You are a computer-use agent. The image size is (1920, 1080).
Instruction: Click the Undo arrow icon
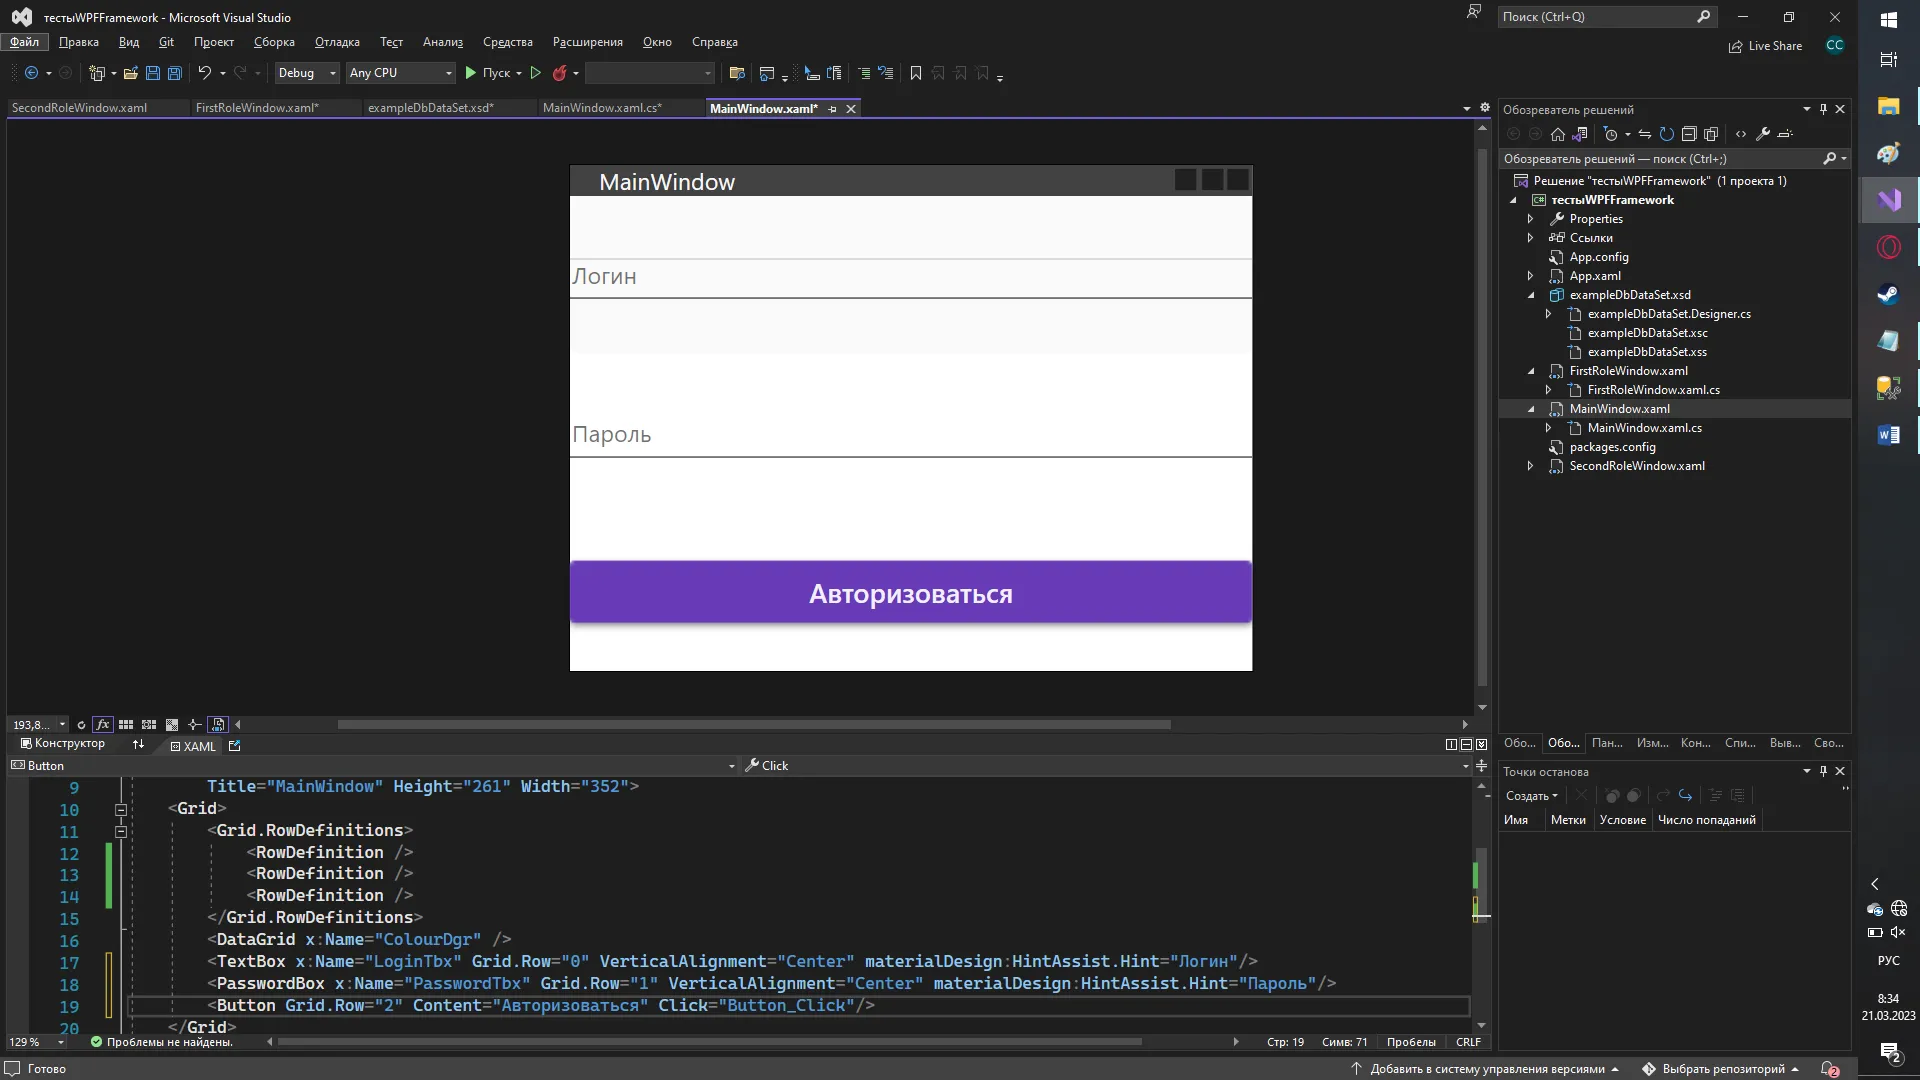pyautogui.click(x=204, y=73)
